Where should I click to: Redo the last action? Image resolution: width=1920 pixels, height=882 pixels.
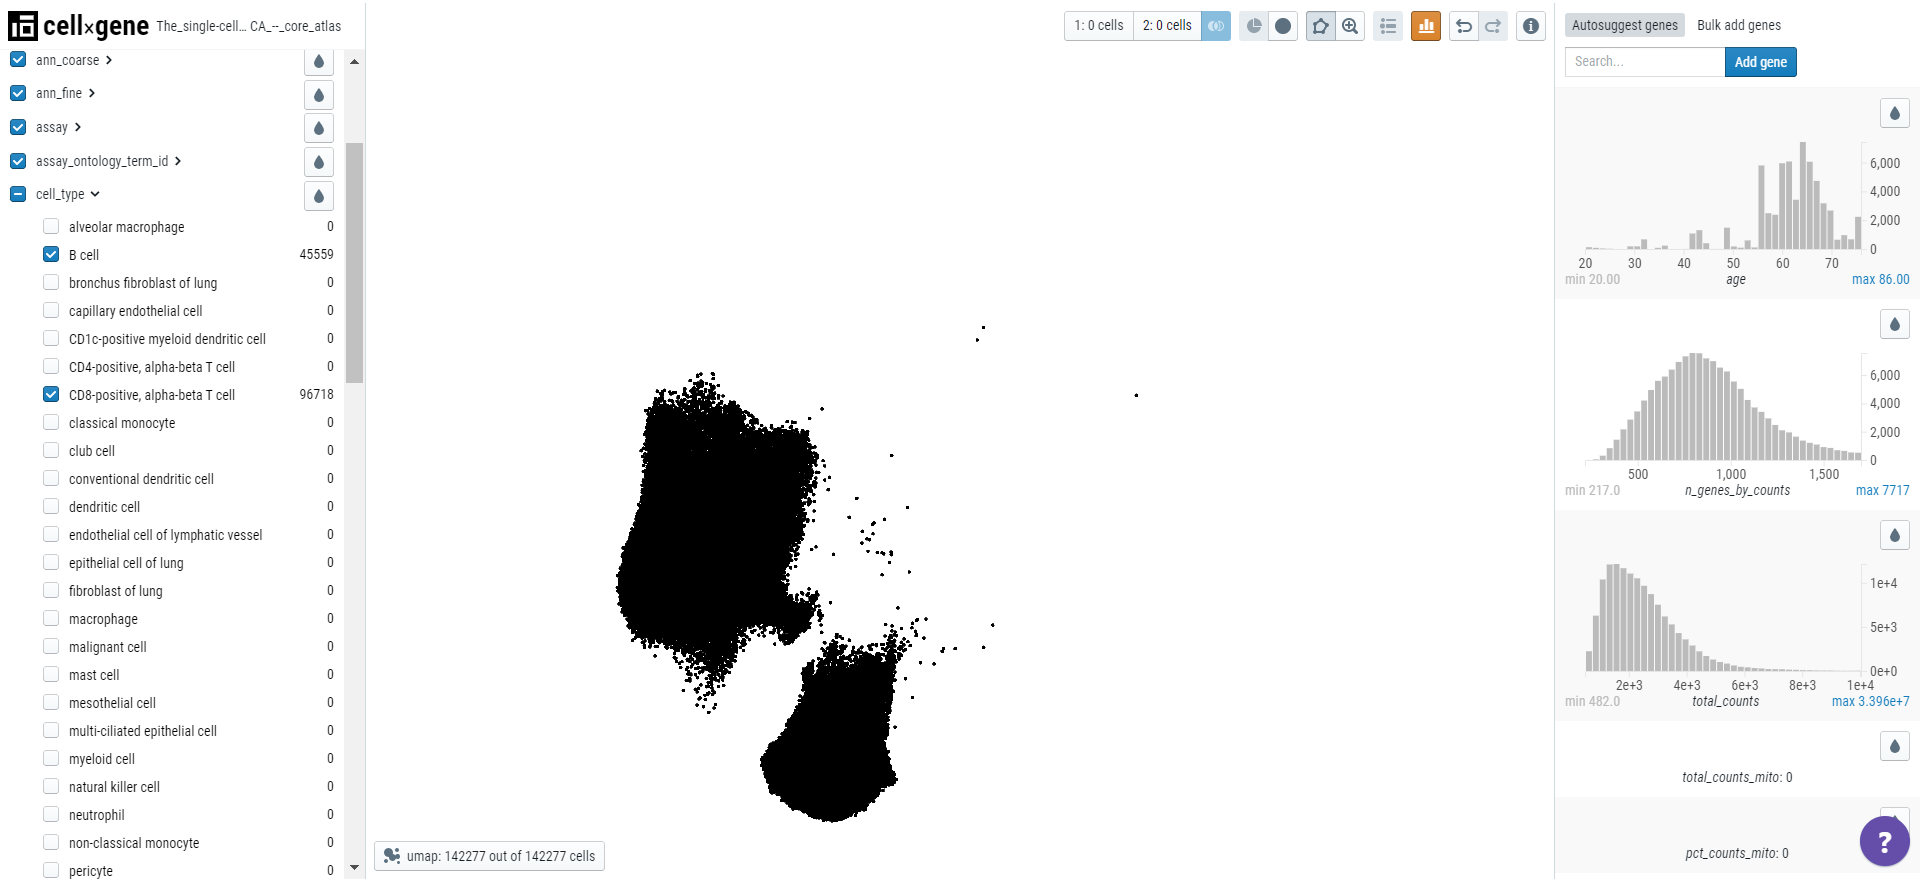(1493, 26)
